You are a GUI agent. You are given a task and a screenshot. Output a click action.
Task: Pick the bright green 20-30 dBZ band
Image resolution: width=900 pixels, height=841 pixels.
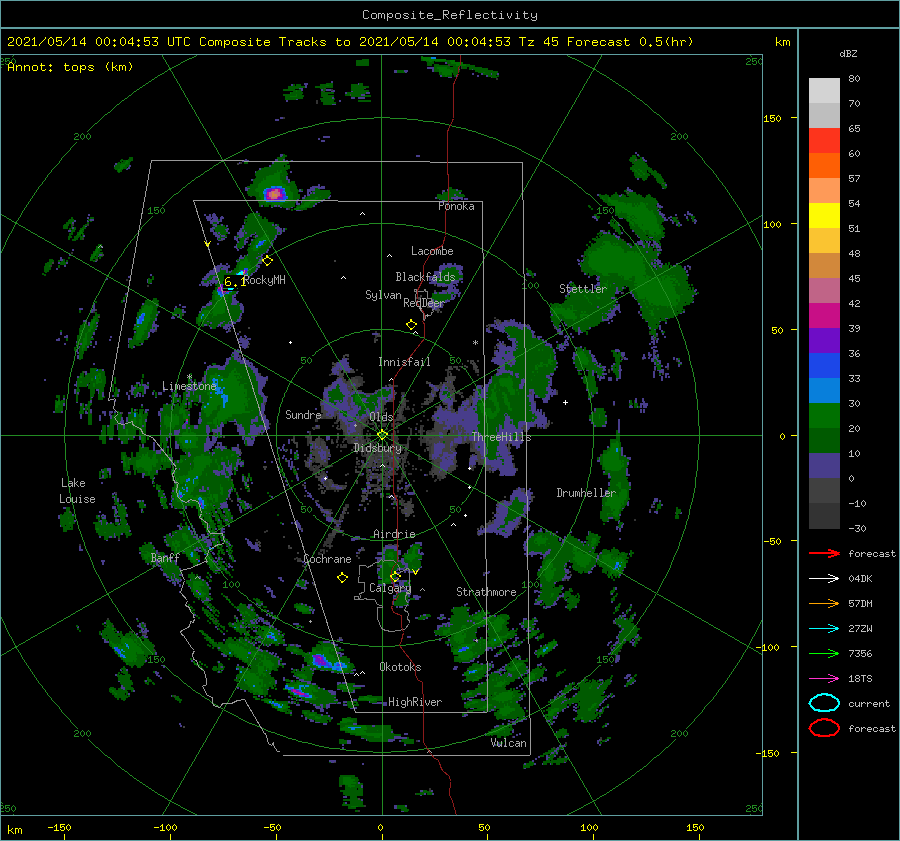coord(824,416)
